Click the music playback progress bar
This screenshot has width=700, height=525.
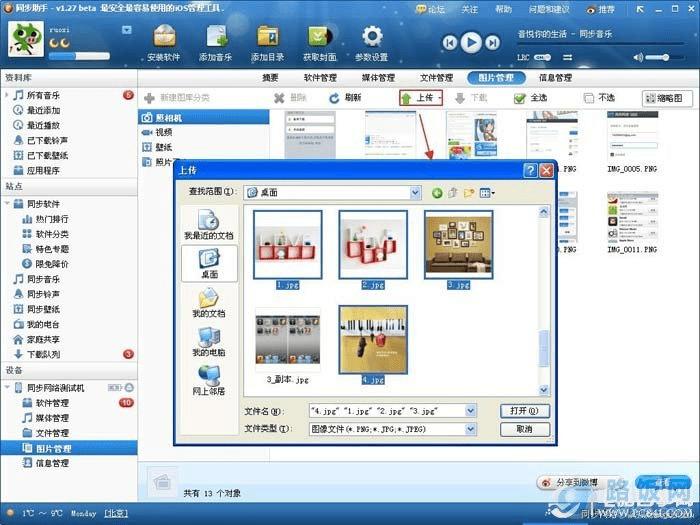600,44
